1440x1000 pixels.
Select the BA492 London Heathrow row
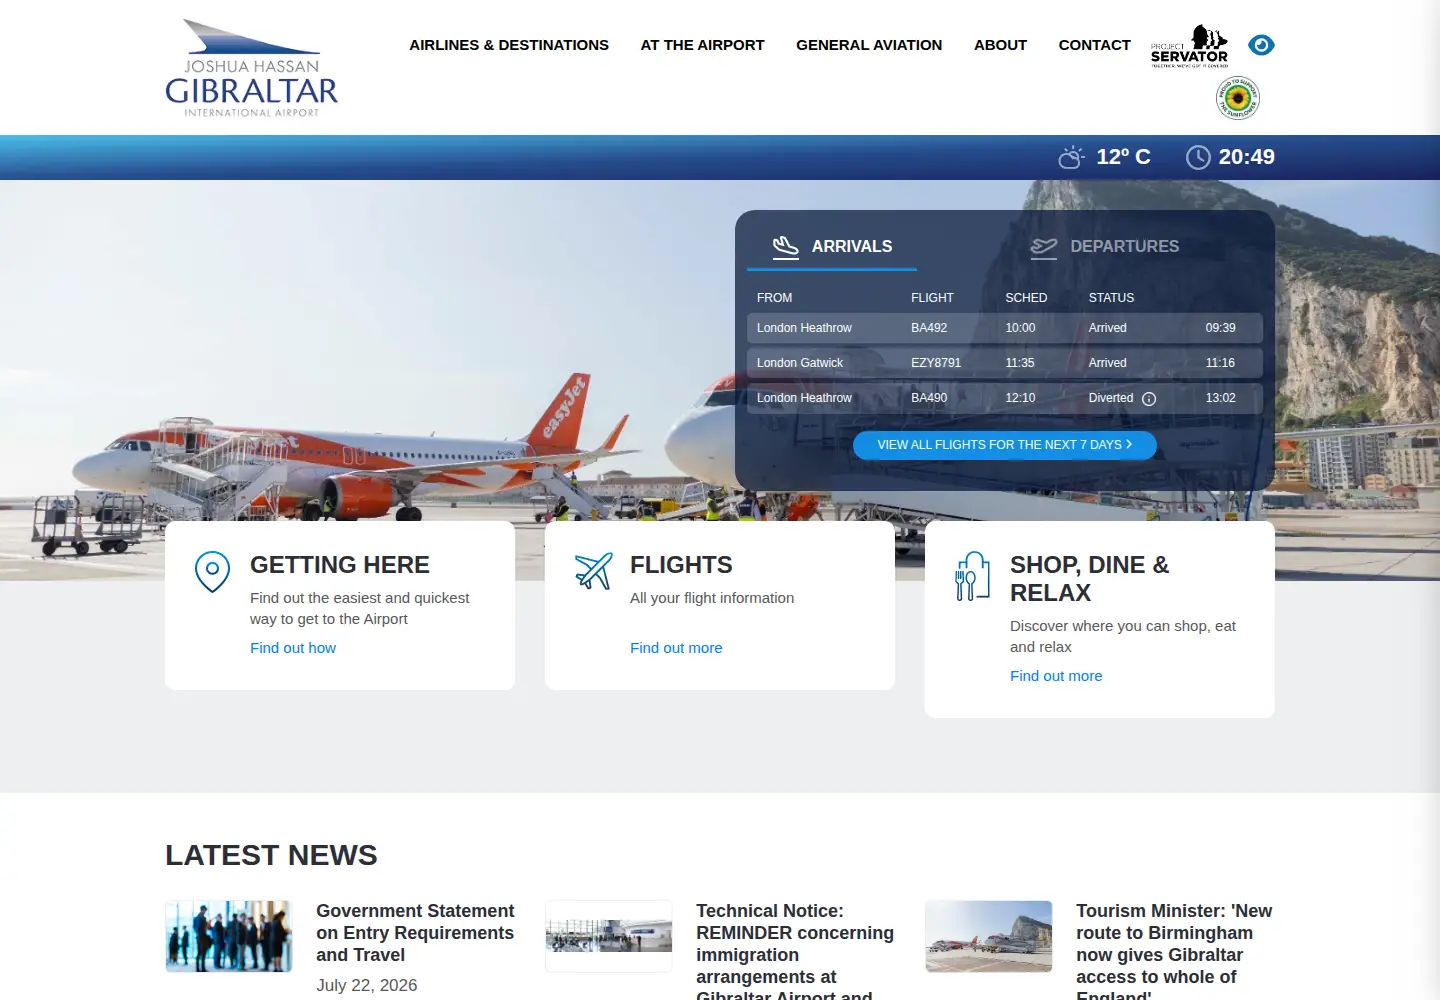pyautogui.click(x=1004, y=328)
